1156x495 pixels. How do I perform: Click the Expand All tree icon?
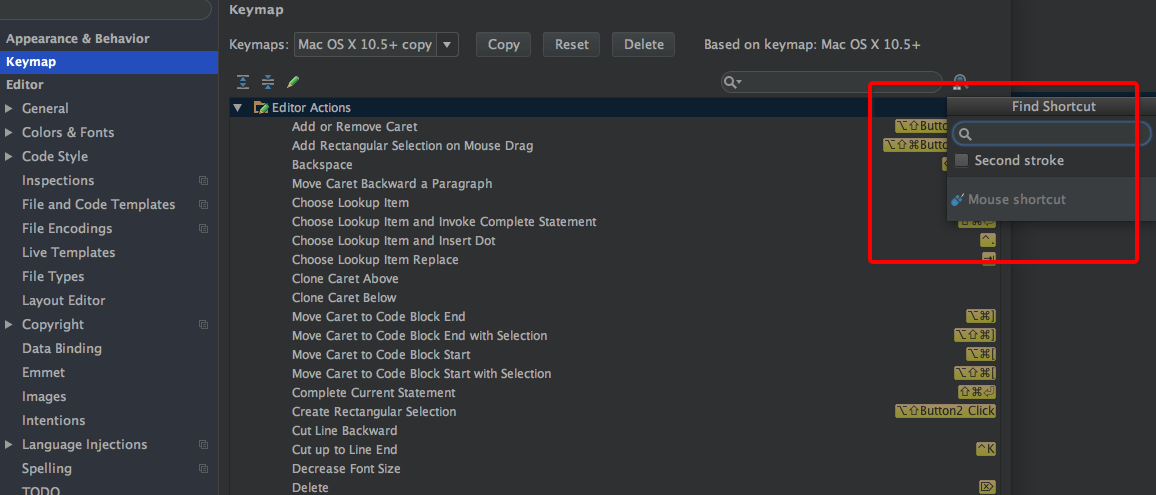(x=243, y=82)
